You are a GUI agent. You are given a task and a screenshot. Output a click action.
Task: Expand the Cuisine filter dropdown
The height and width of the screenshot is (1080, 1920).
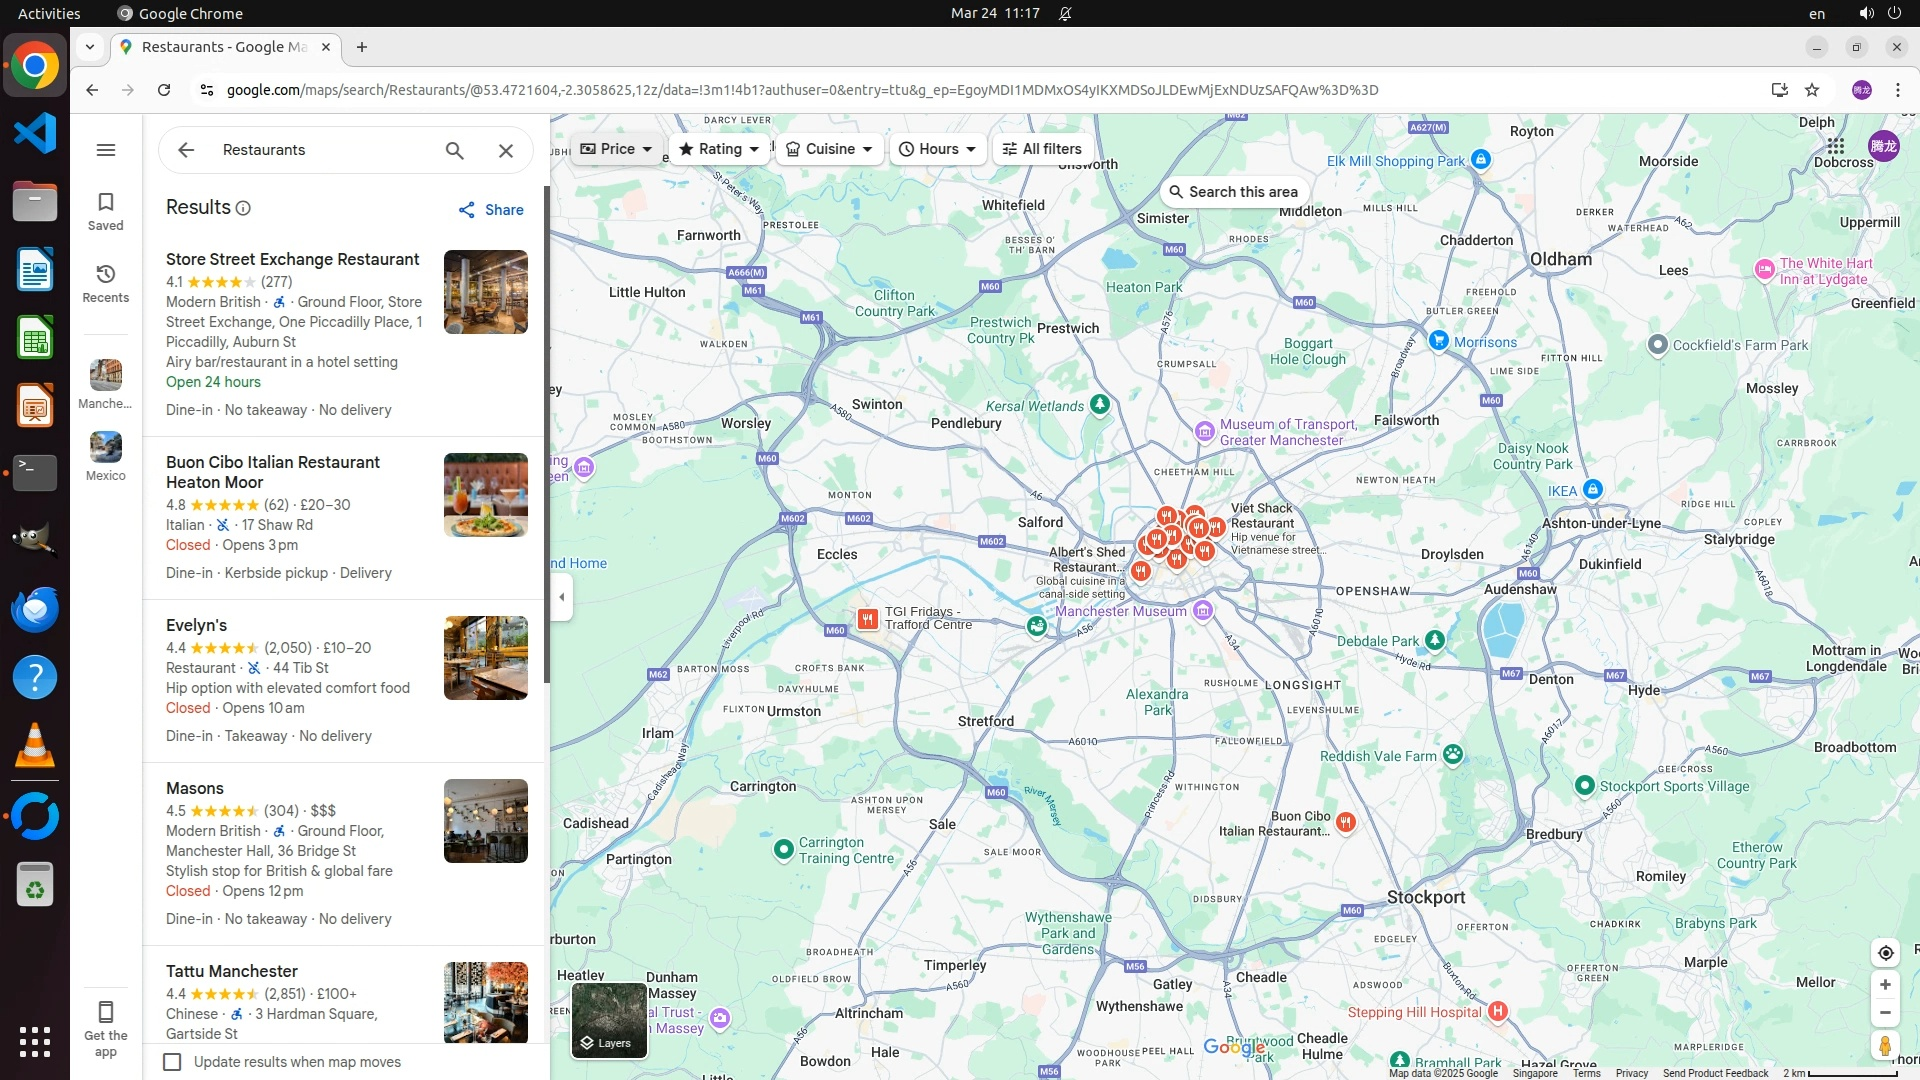829,149
